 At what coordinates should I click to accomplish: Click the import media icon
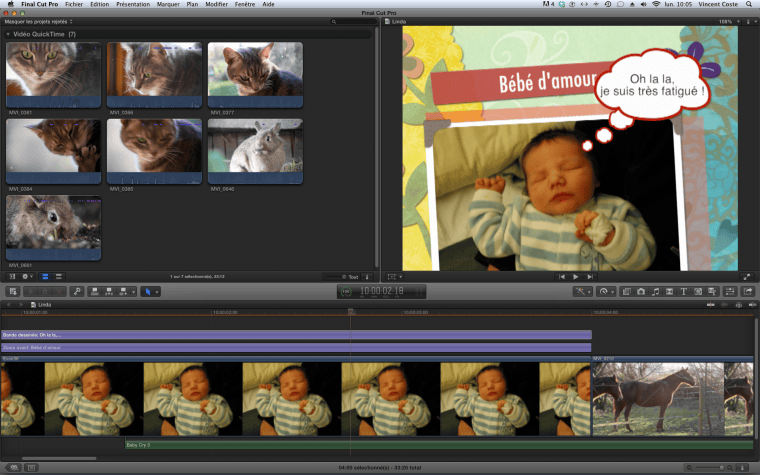click(x=12, y=291)
